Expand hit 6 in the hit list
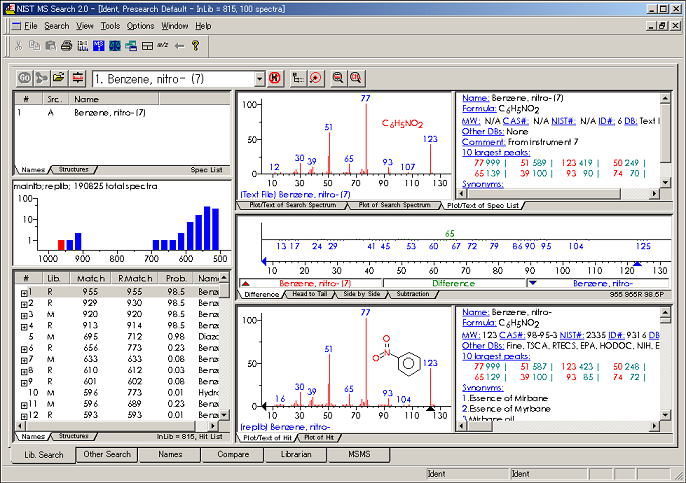The image size is (686, 483). pyautogui.click(x=24, y=350)
